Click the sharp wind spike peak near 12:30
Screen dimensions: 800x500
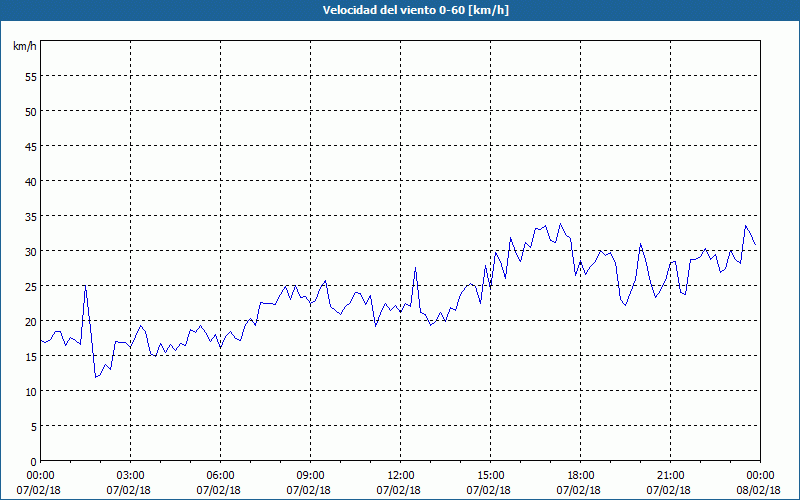click(415, 267)
